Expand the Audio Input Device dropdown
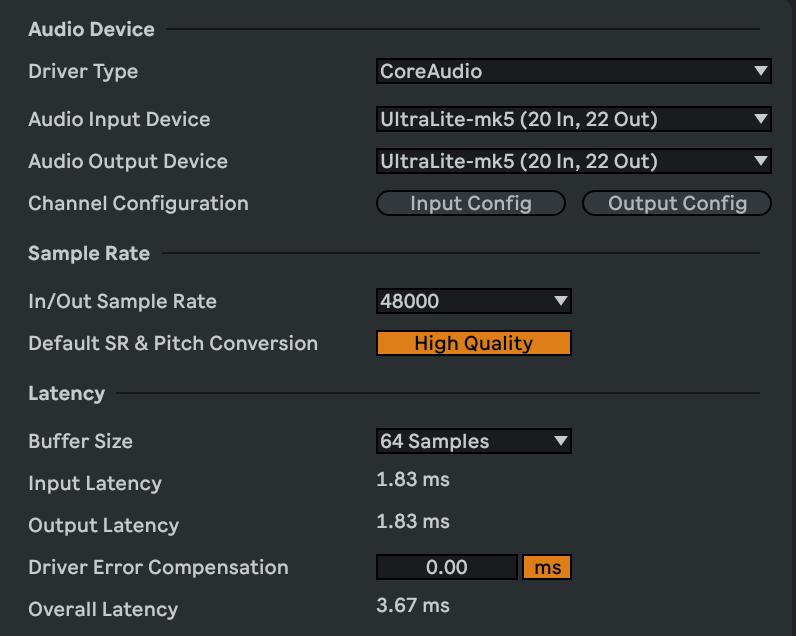 click(573, 119)
